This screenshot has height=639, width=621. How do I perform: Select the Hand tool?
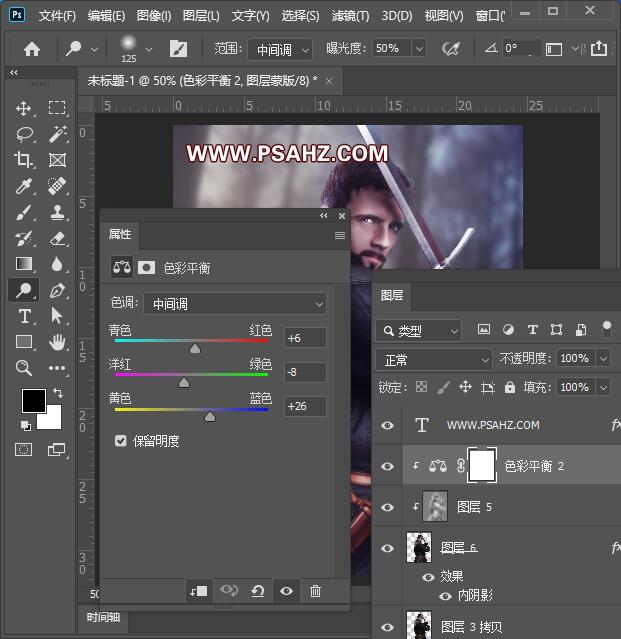[57, 342]
